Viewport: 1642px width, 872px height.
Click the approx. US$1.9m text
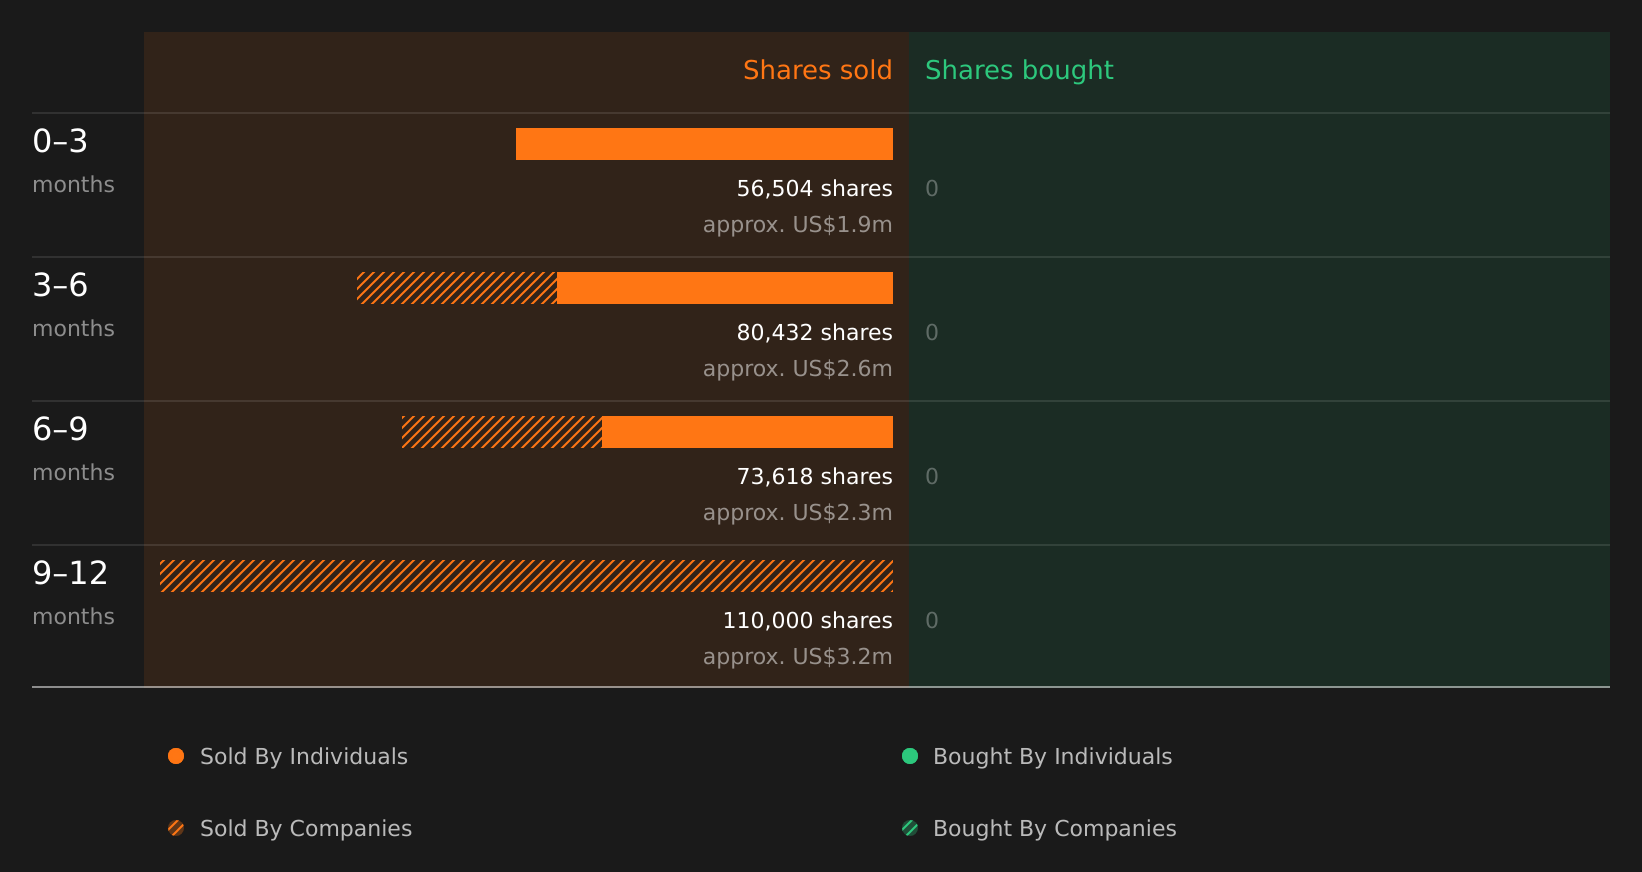797,225
